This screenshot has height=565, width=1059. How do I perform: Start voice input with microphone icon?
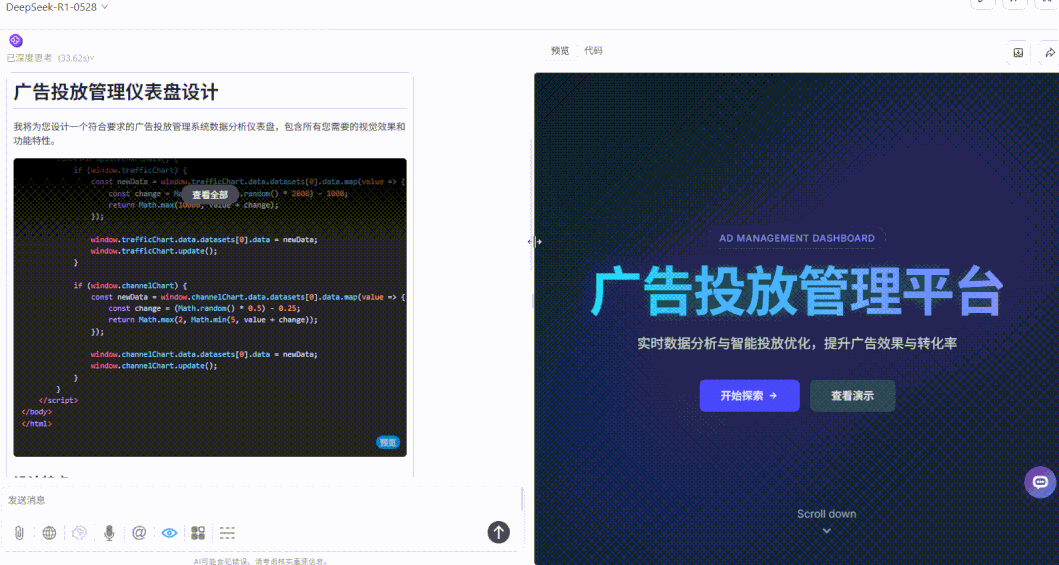click(109, 533)
